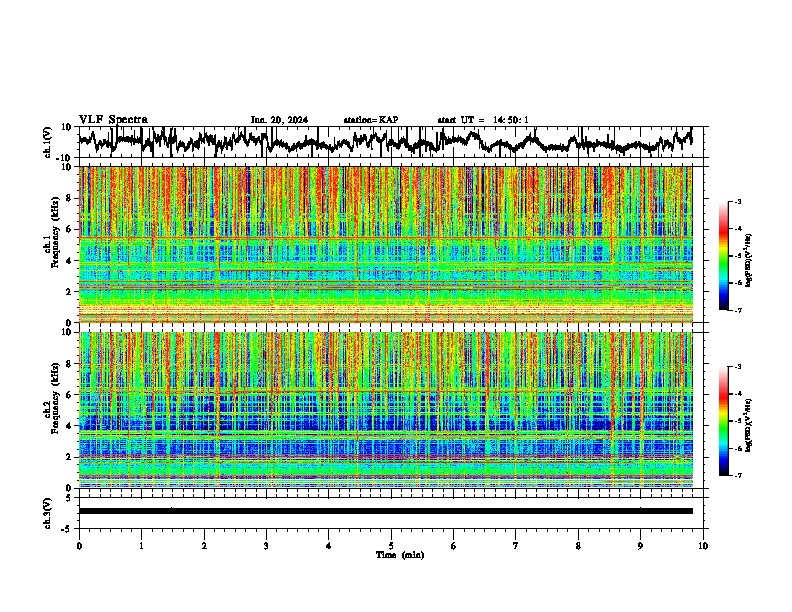Click the time axis tick label "4"
Image resolution: width=792 pixels, height=612 pixels.
328,546
